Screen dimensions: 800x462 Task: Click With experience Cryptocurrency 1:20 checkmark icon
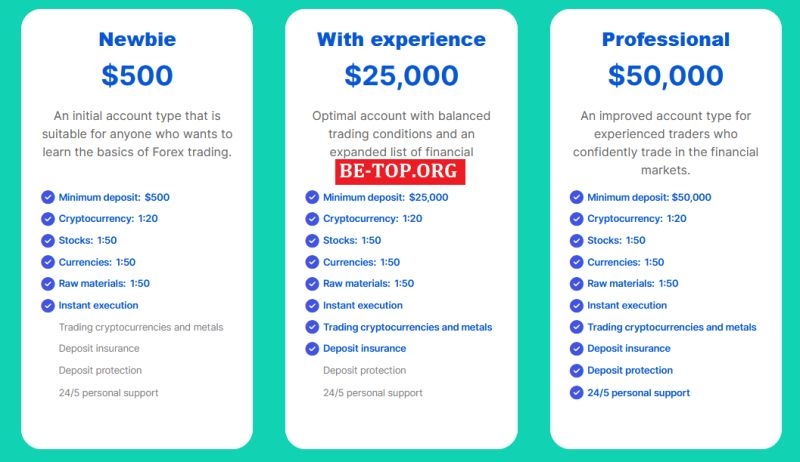click(312, 219)
